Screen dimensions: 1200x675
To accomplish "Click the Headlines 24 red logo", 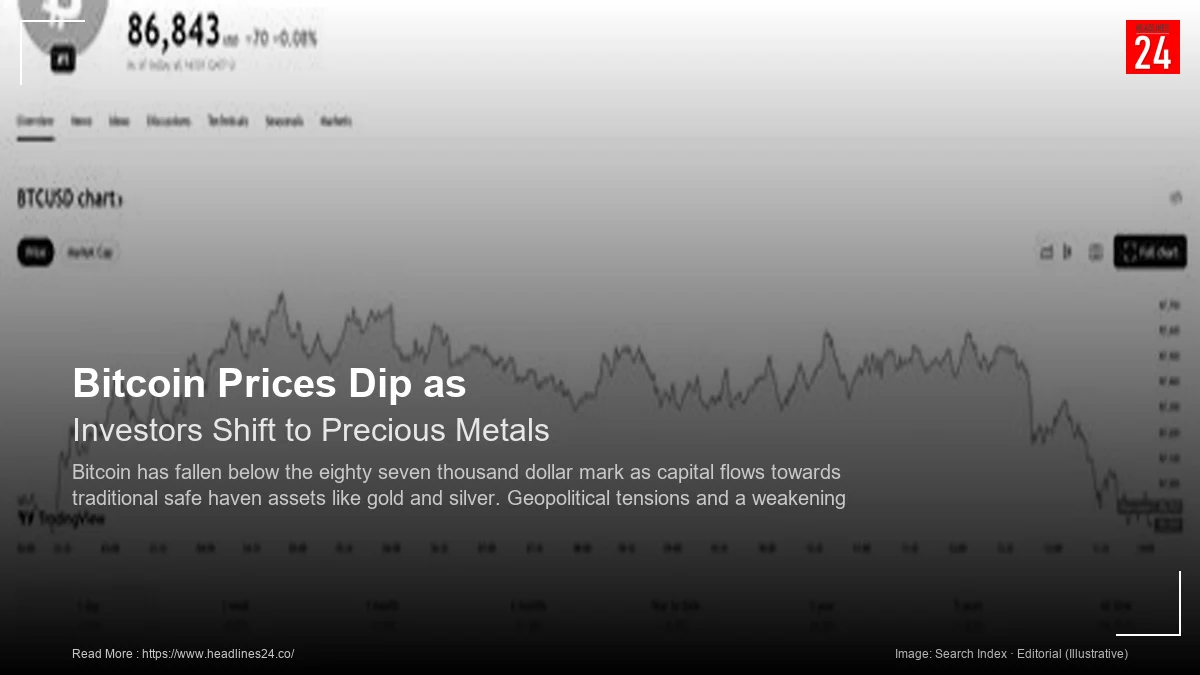I will click(x=1153, y=47).
